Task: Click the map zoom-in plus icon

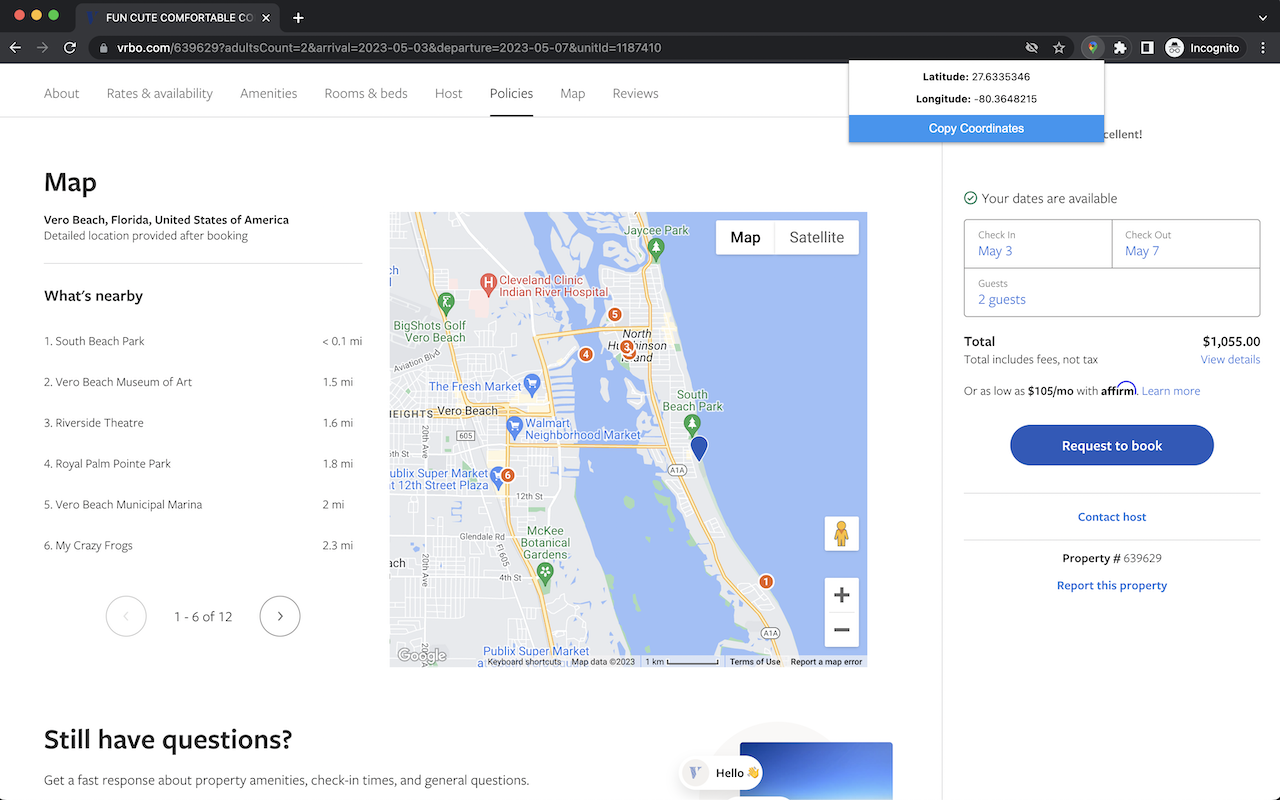Action: [841, 594]
